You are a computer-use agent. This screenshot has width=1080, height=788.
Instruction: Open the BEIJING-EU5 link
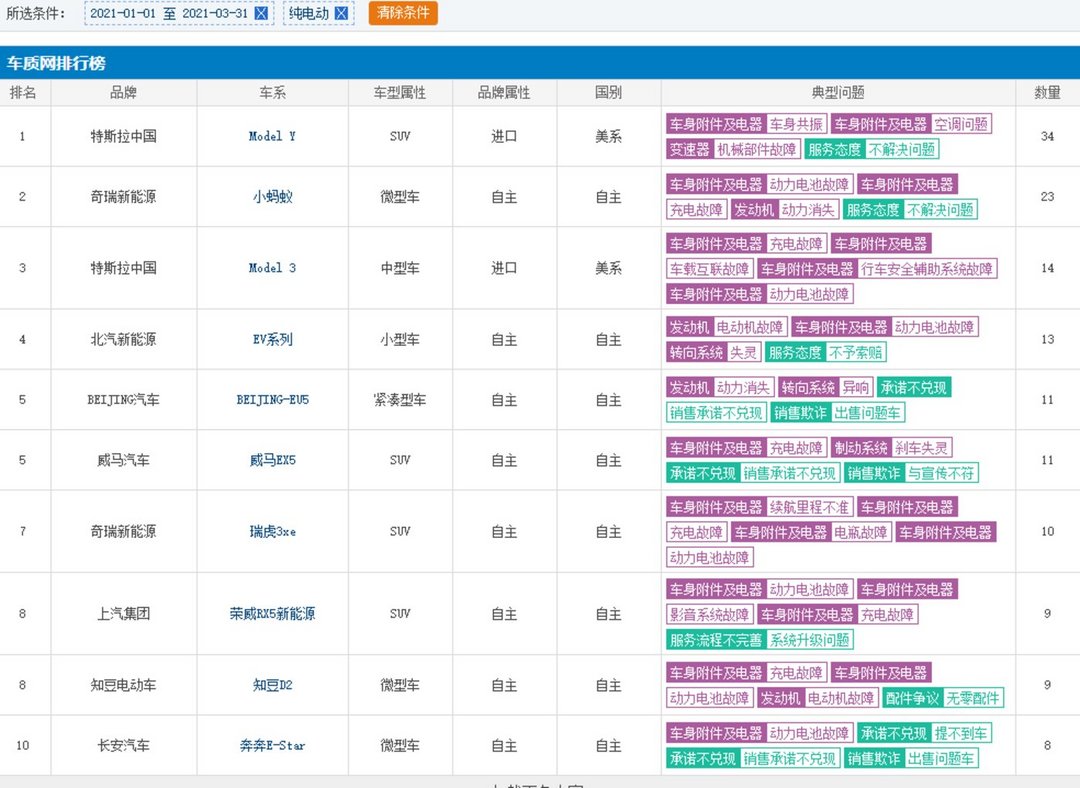pos(272,400)
